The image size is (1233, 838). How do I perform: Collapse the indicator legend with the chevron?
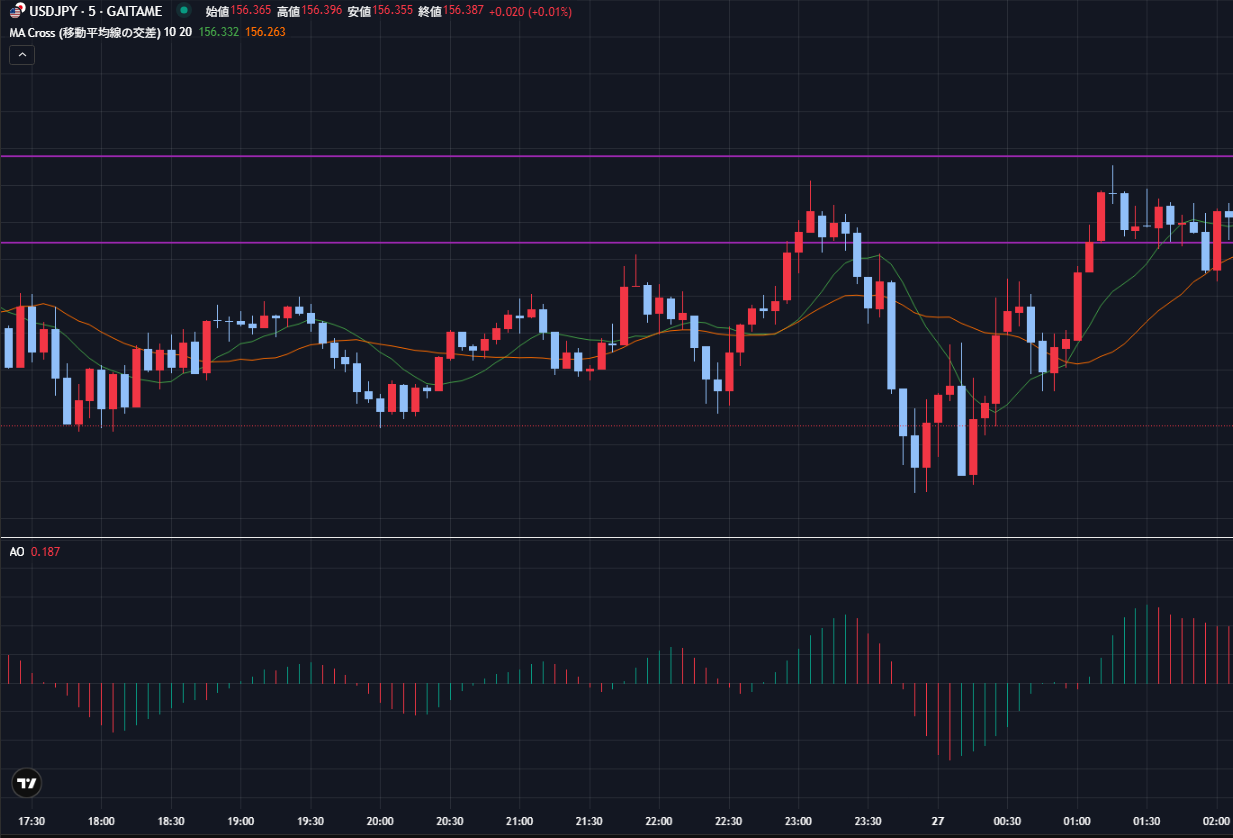pos(22,55)
